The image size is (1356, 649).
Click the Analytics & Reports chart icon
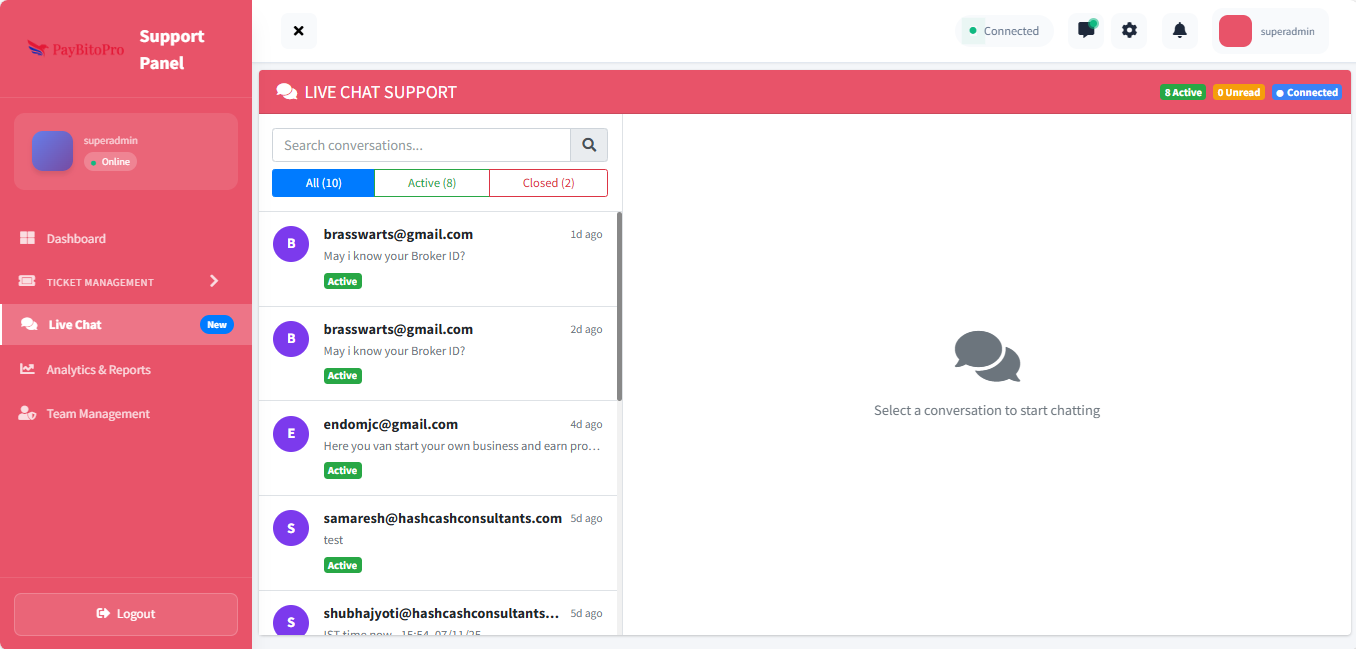click(x=28, y=369)
